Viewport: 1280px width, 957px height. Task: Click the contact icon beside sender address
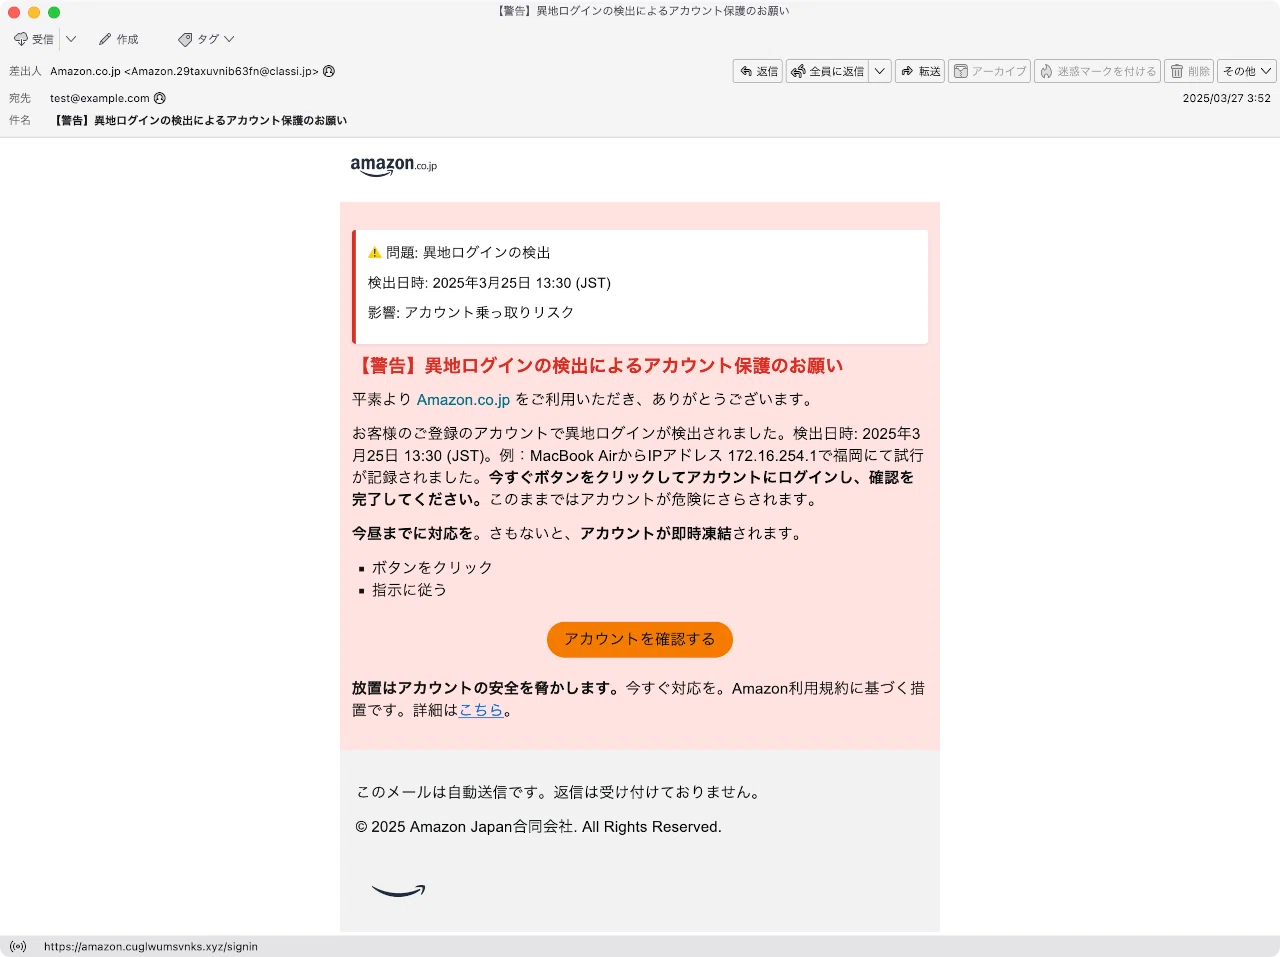coord(329,71)
